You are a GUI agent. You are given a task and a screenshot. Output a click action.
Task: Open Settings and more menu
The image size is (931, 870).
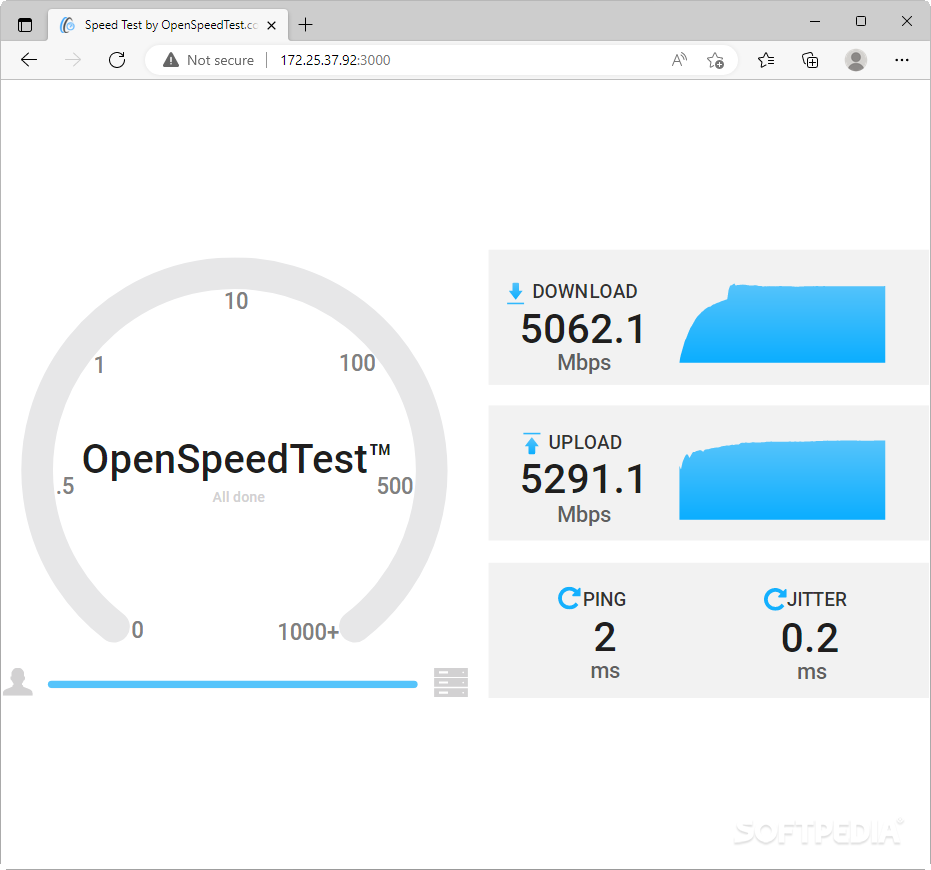(901, 60)
